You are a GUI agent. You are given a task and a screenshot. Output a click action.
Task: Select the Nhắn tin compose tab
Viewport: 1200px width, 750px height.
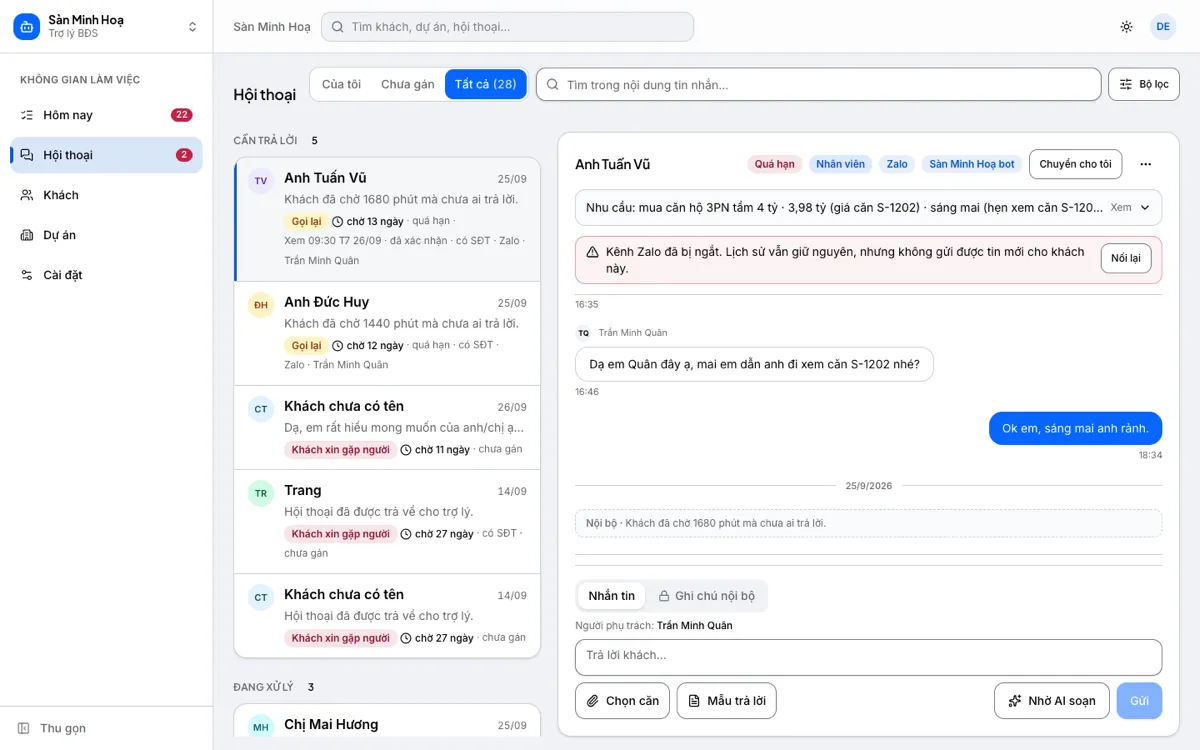point(612,596)
